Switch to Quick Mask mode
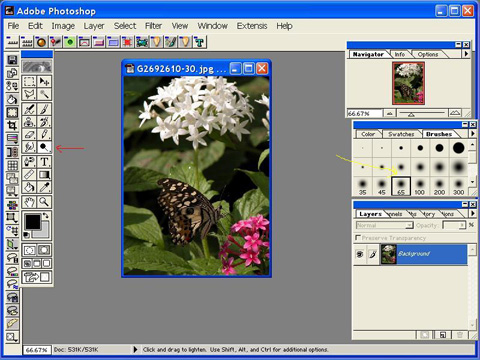 [44, 250]
